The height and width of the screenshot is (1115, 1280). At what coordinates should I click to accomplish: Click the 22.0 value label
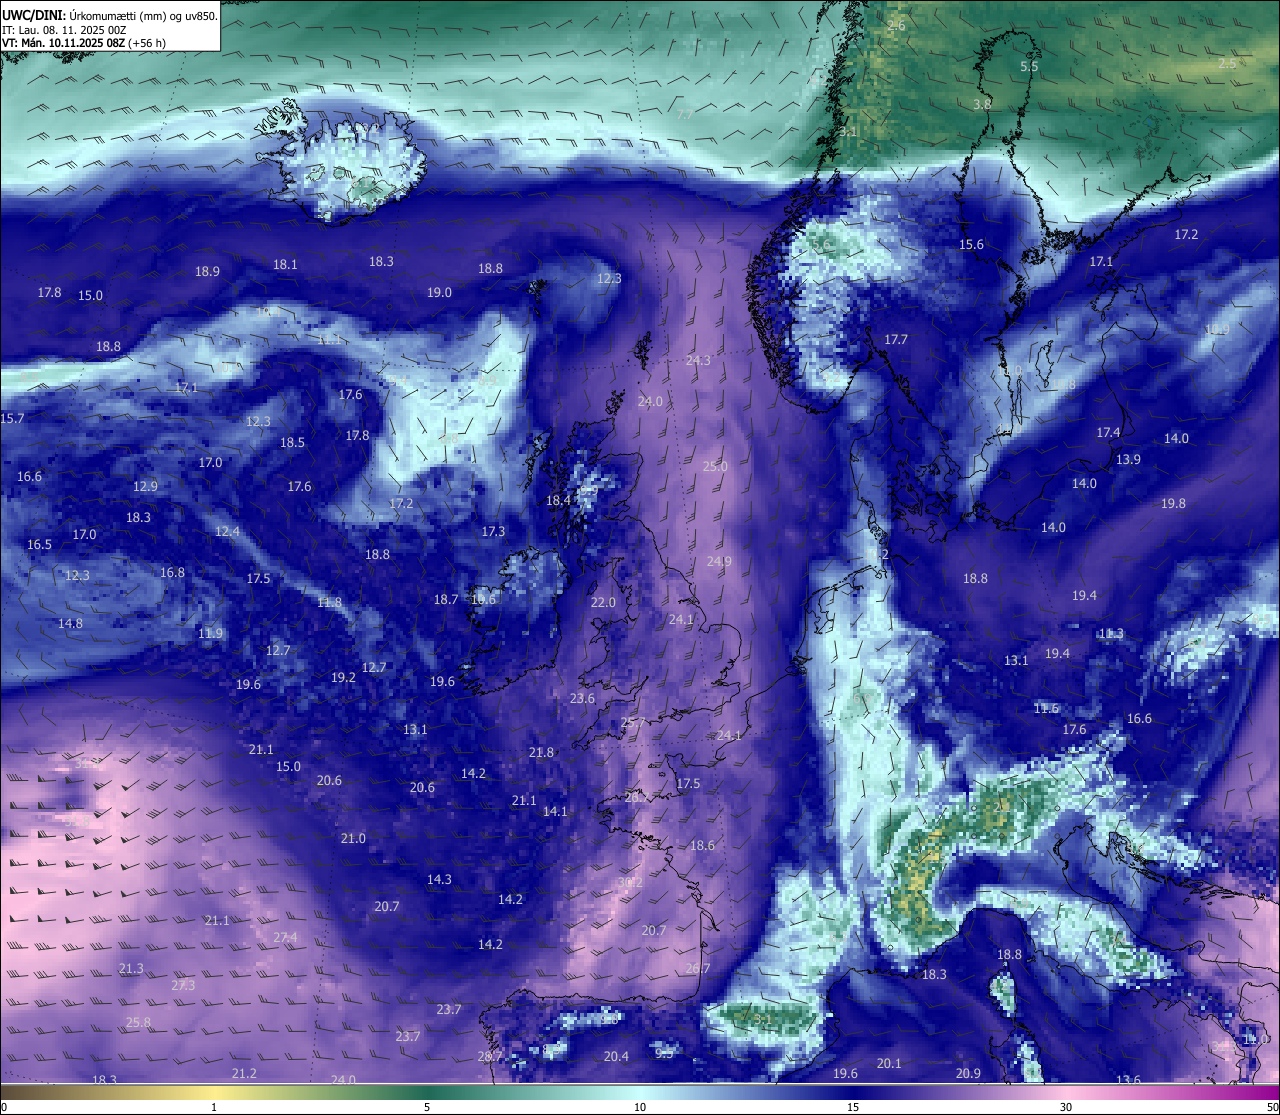[603, 602]
